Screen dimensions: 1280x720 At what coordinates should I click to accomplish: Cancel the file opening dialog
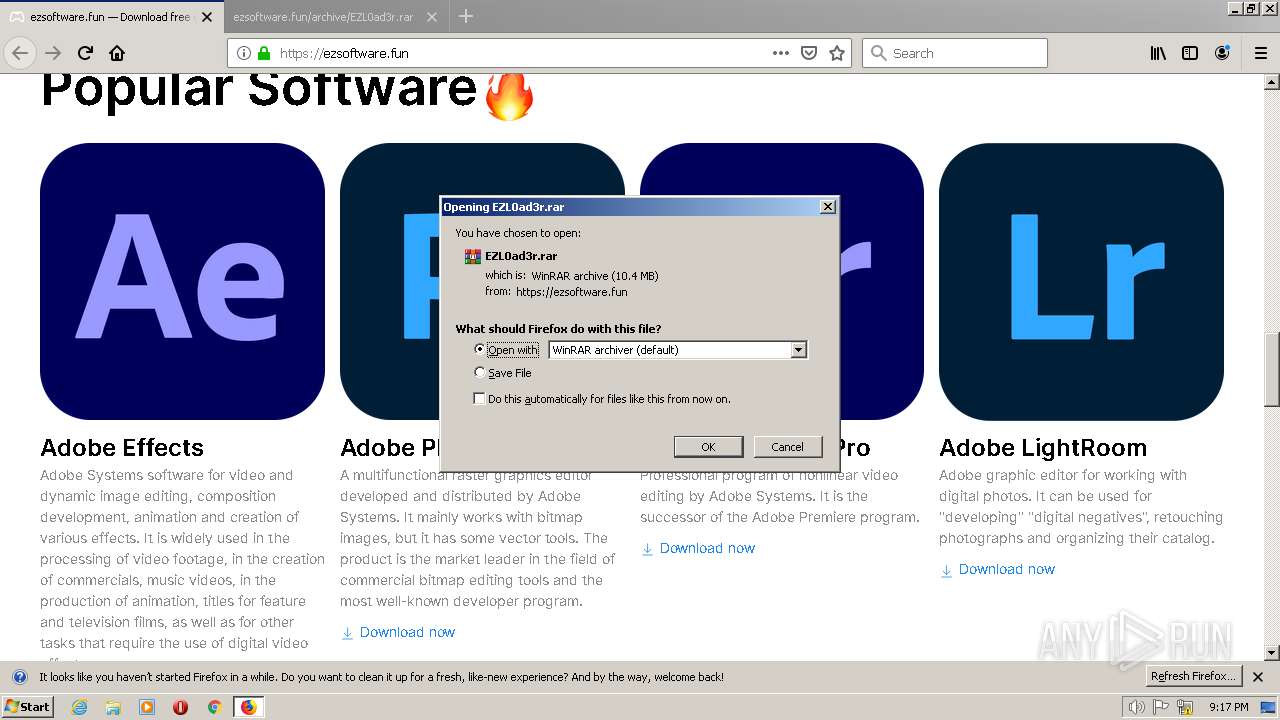pos(787,447)
